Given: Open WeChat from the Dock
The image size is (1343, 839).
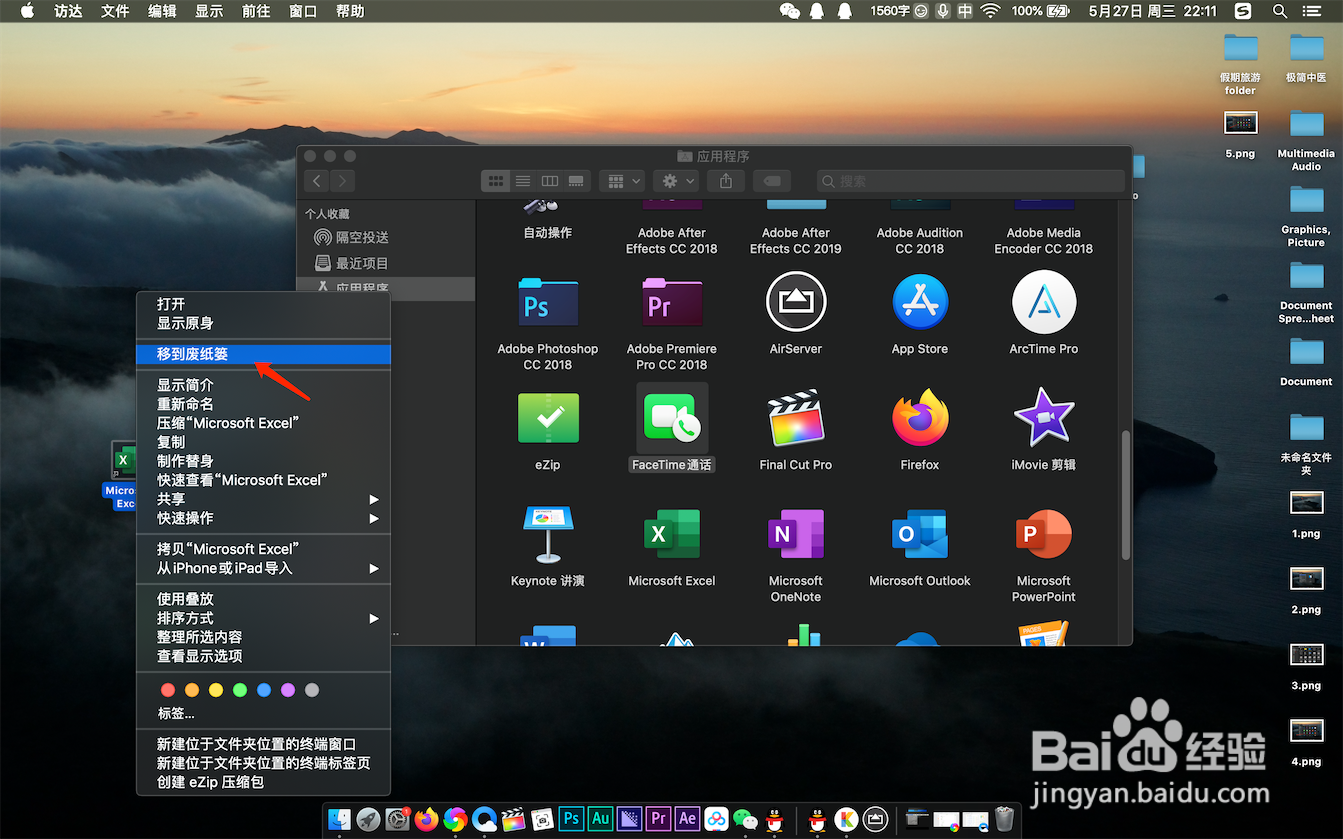Looking at the screenshot, I should coord(746,819).
